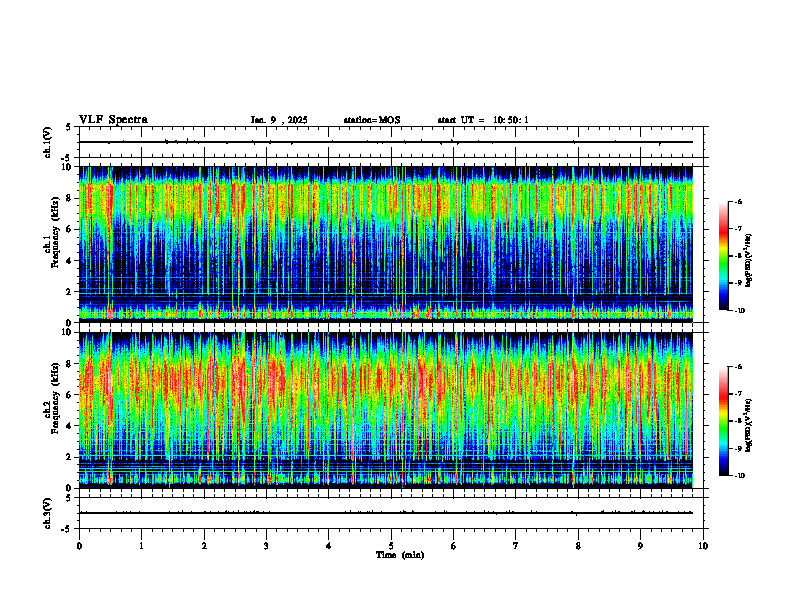The width and height of the screenshot is (792, 612).
Task: Click tick label "3" on Time axis
Action: click(x=266, y=546)
